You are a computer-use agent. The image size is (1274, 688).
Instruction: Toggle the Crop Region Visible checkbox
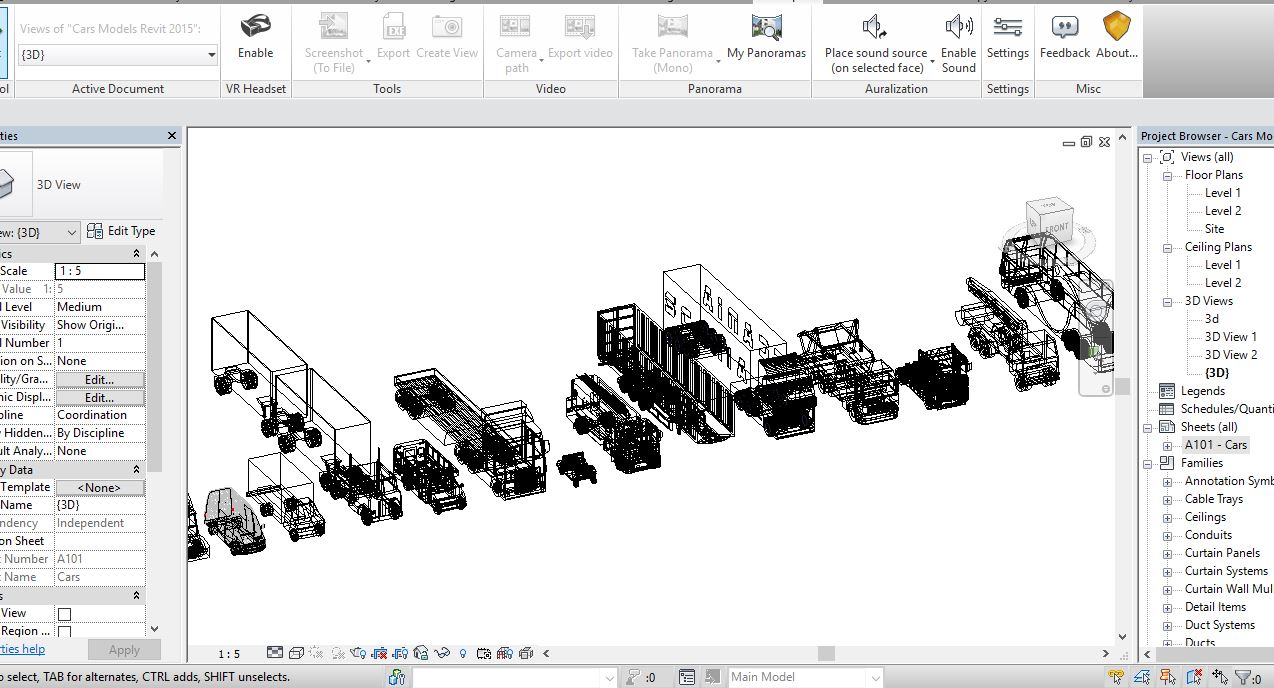coord(64,632)
